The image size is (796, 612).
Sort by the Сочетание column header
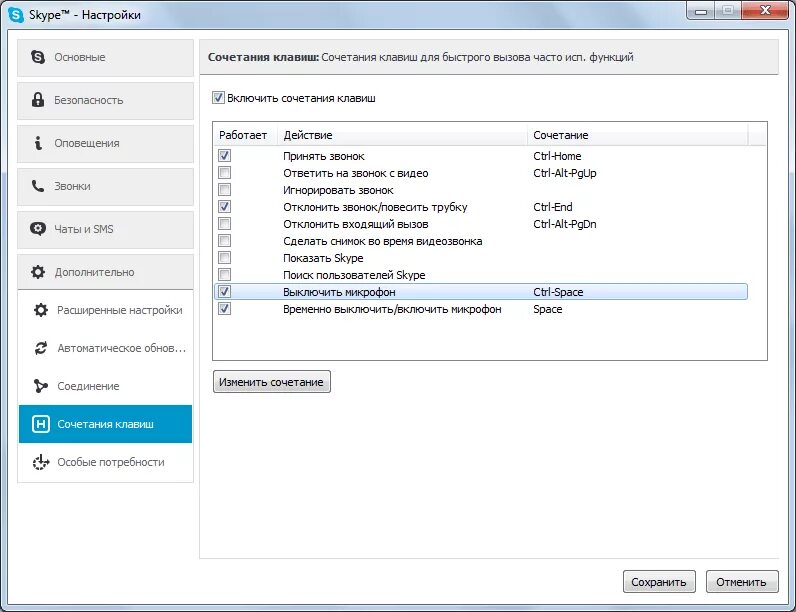pyautogui.click(x=638, y=135)
